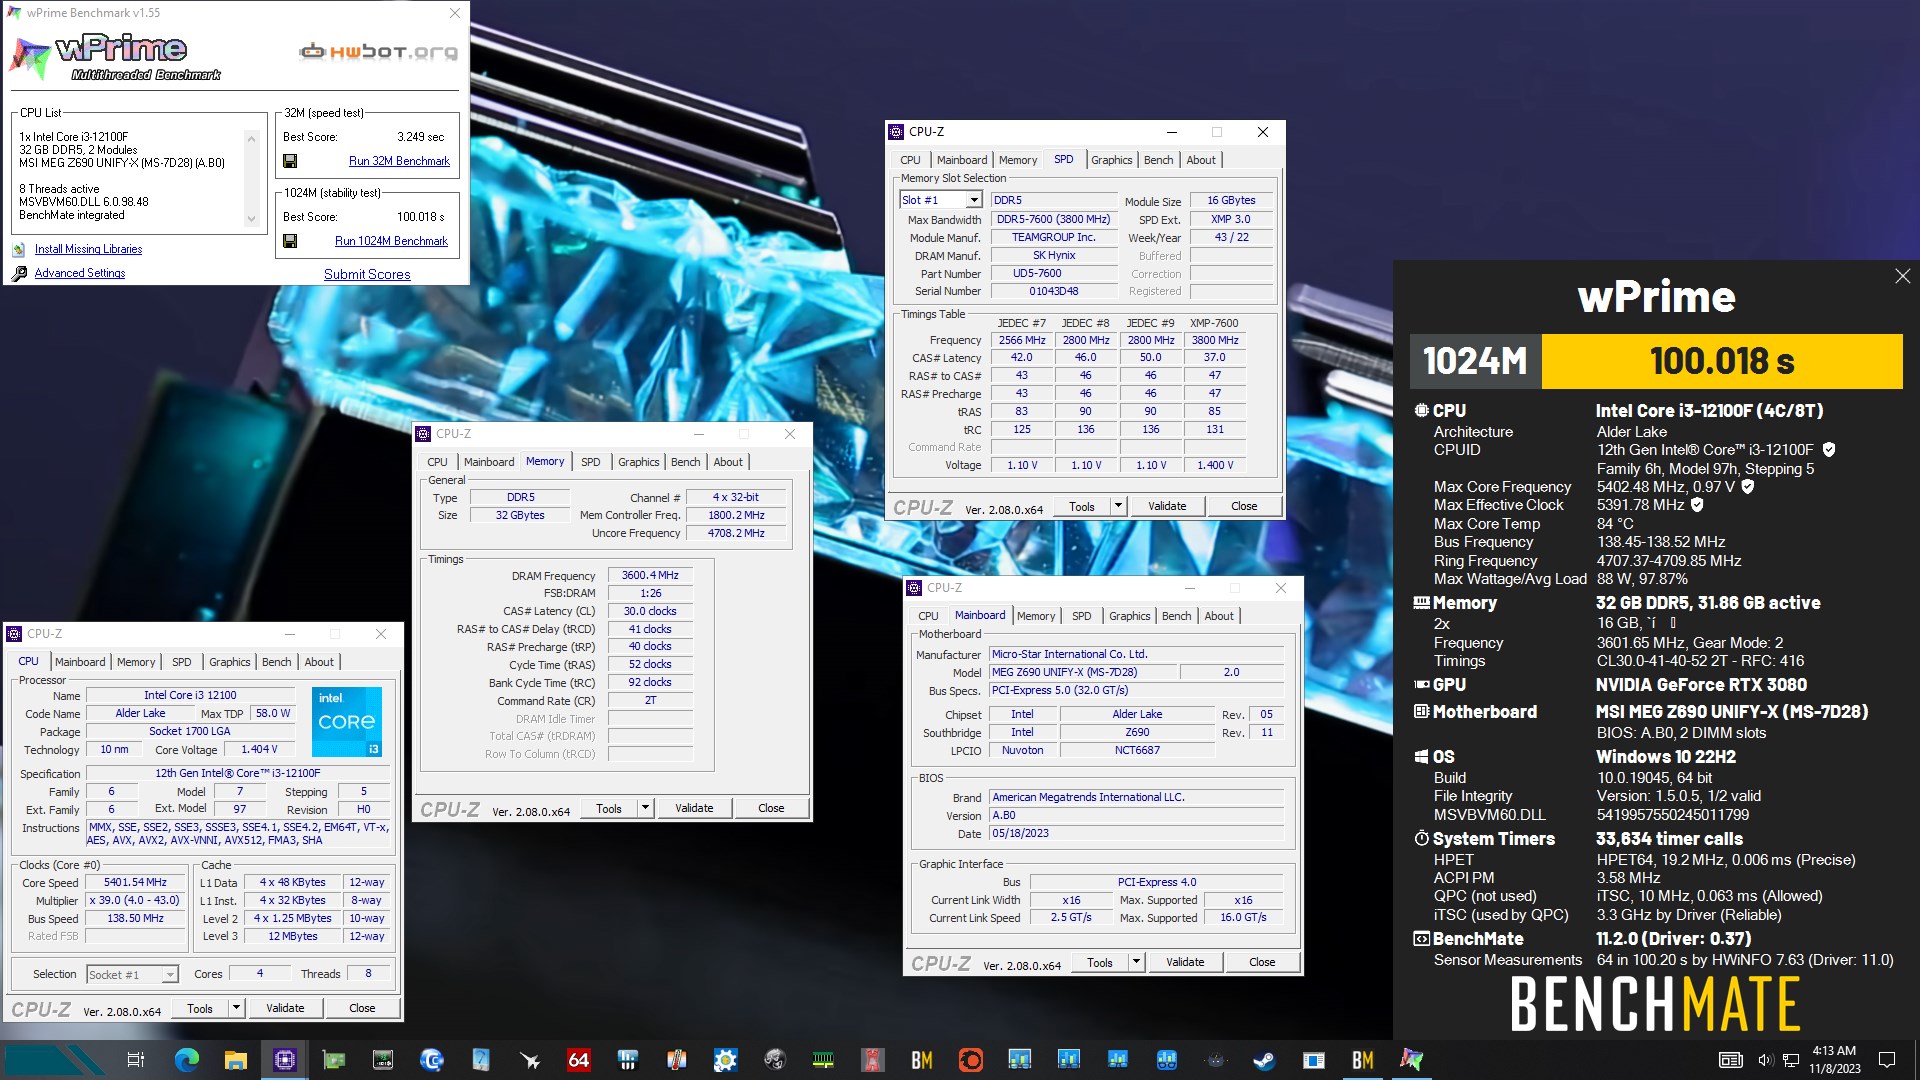Click the Advanced Settings wrench icon
1920x1080 pixels.
click(x=19, y=273)
